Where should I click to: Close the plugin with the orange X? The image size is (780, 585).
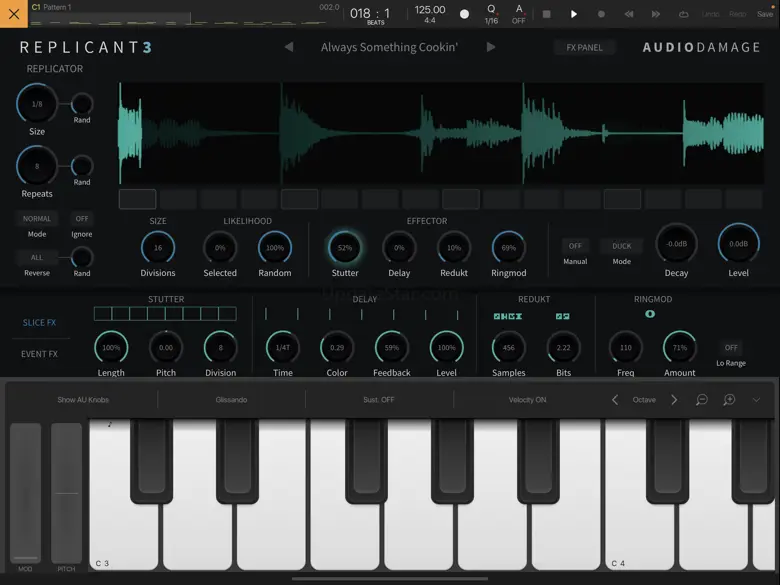point(14,13)
